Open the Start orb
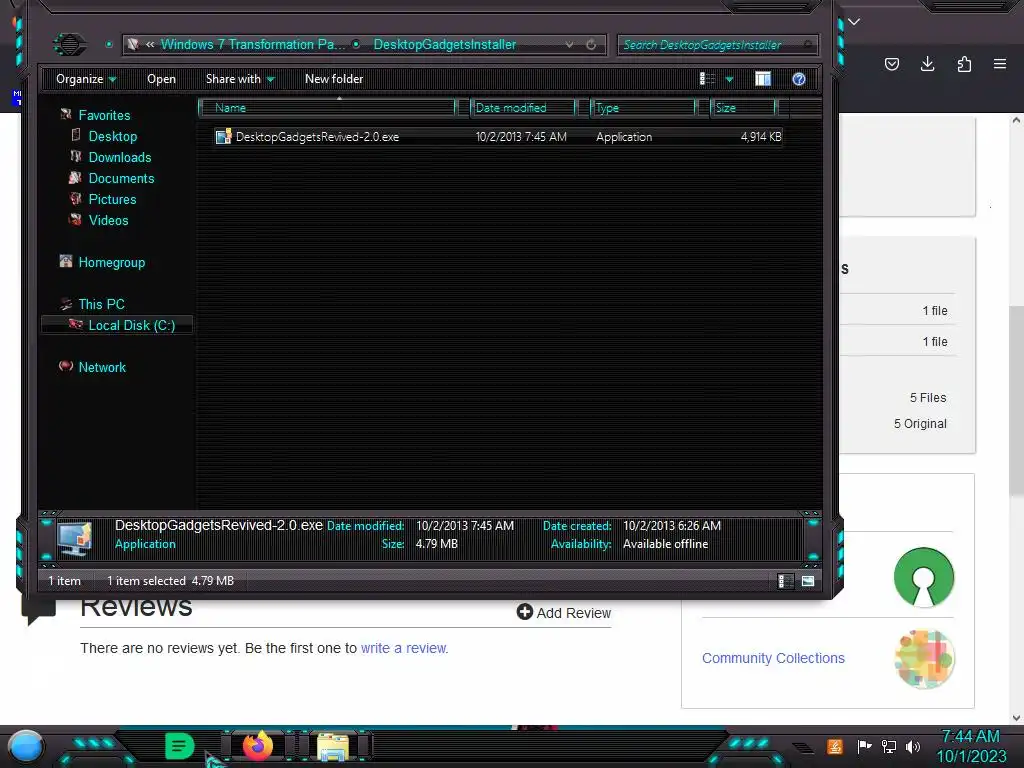Viewport: 1024px width, 768px height. tap(26, 747)
